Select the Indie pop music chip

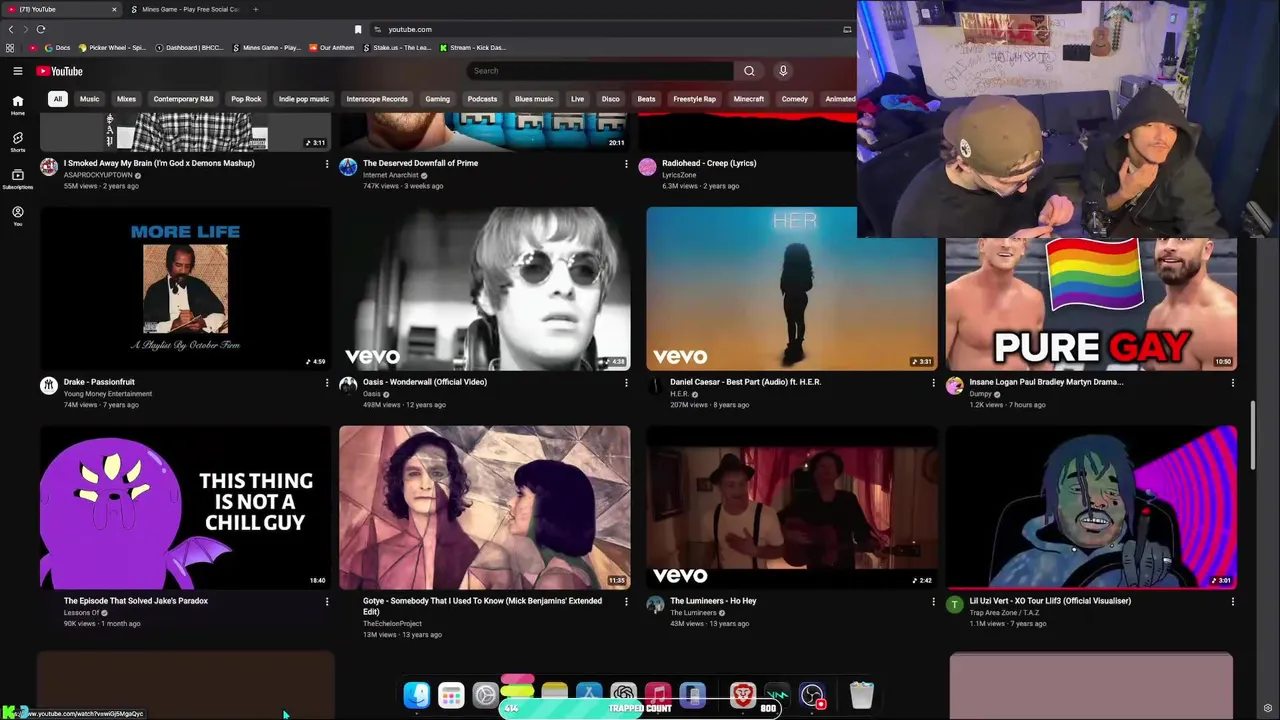click(x=303, y=99)
